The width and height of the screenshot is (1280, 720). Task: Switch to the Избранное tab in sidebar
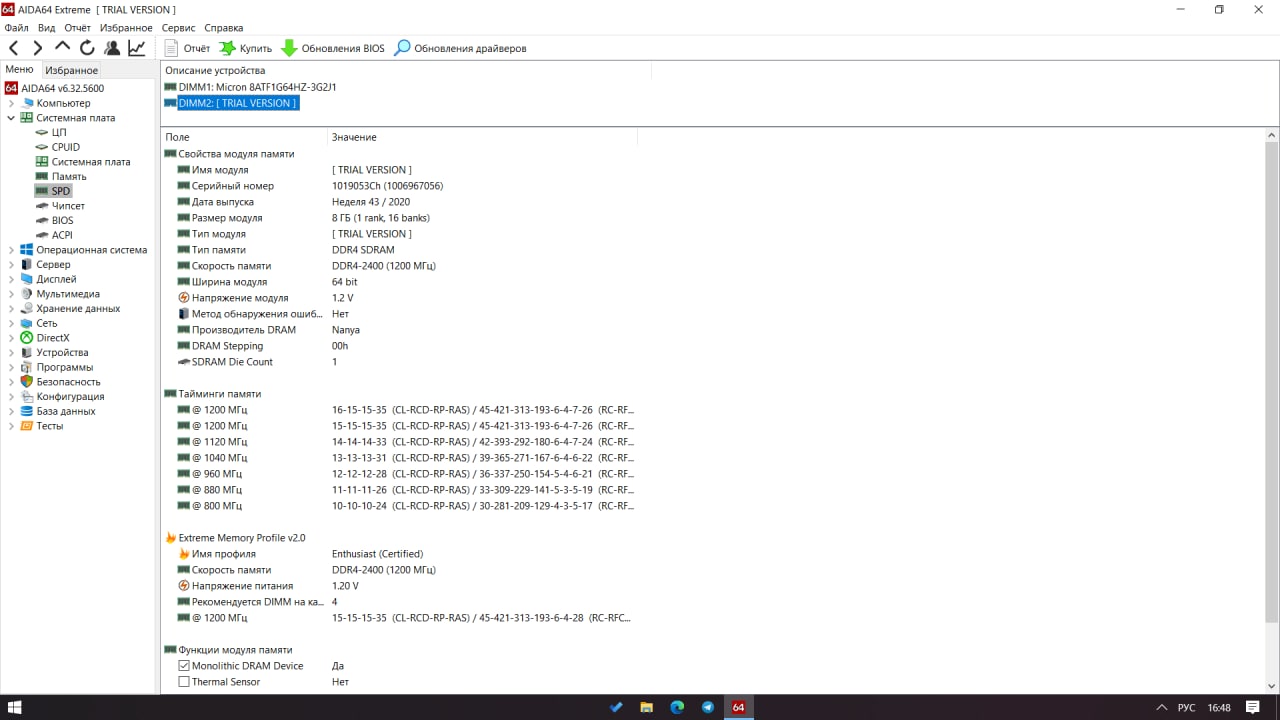click(71, 70)
